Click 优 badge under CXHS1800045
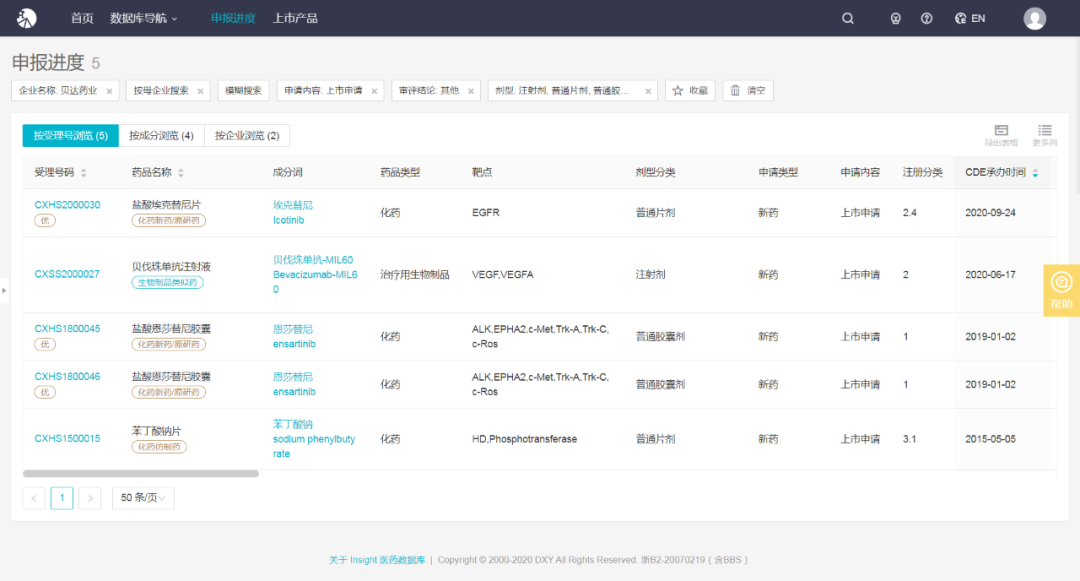The width and height of the screenshot is (1080, 581). pyautogui.click(x=45, y=344)
